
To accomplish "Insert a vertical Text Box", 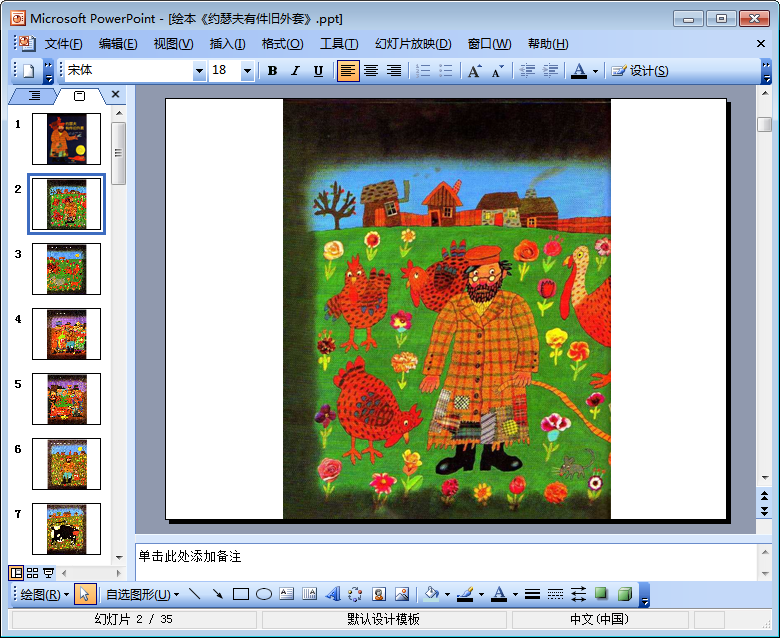I will click(x=309, y=594).
